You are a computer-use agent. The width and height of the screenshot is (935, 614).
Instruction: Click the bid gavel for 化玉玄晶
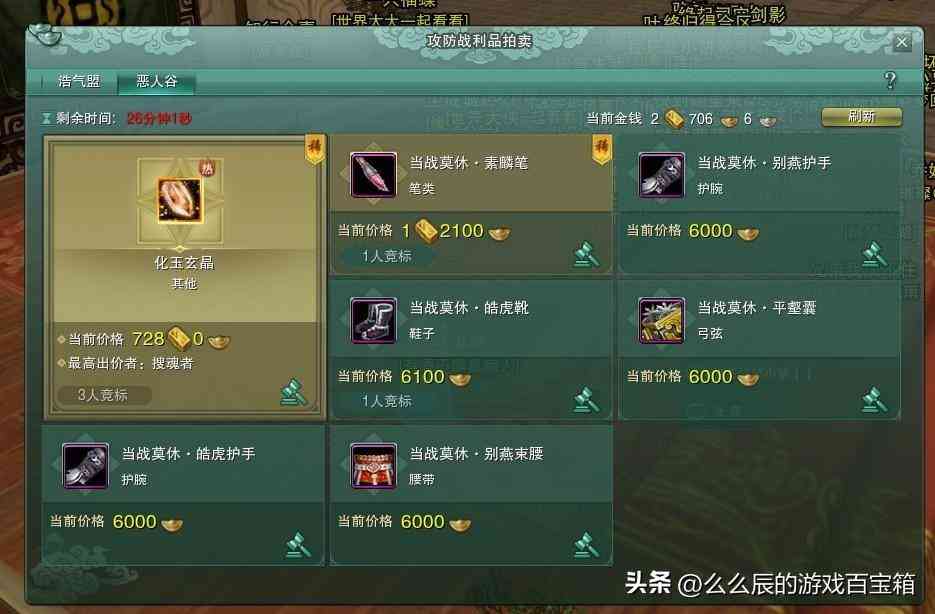click(293, 393)
